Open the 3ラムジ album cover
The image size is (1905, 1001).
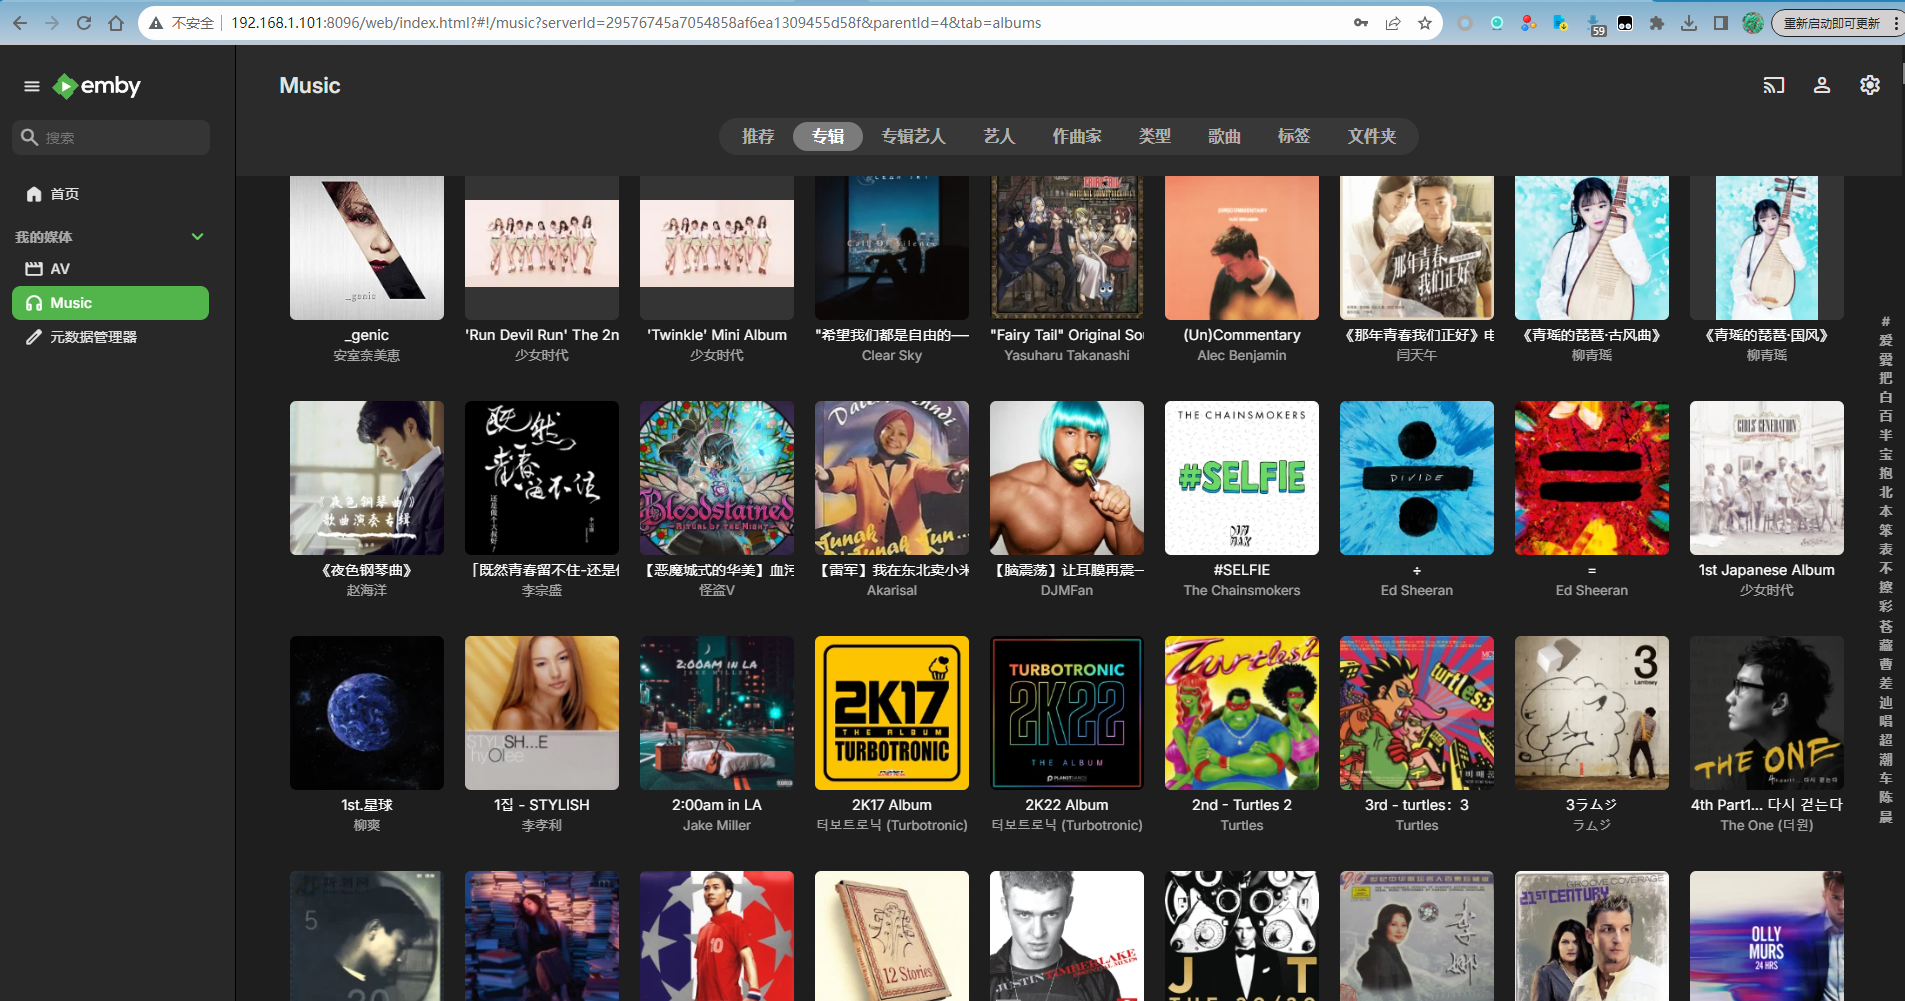click(1592, 713)
